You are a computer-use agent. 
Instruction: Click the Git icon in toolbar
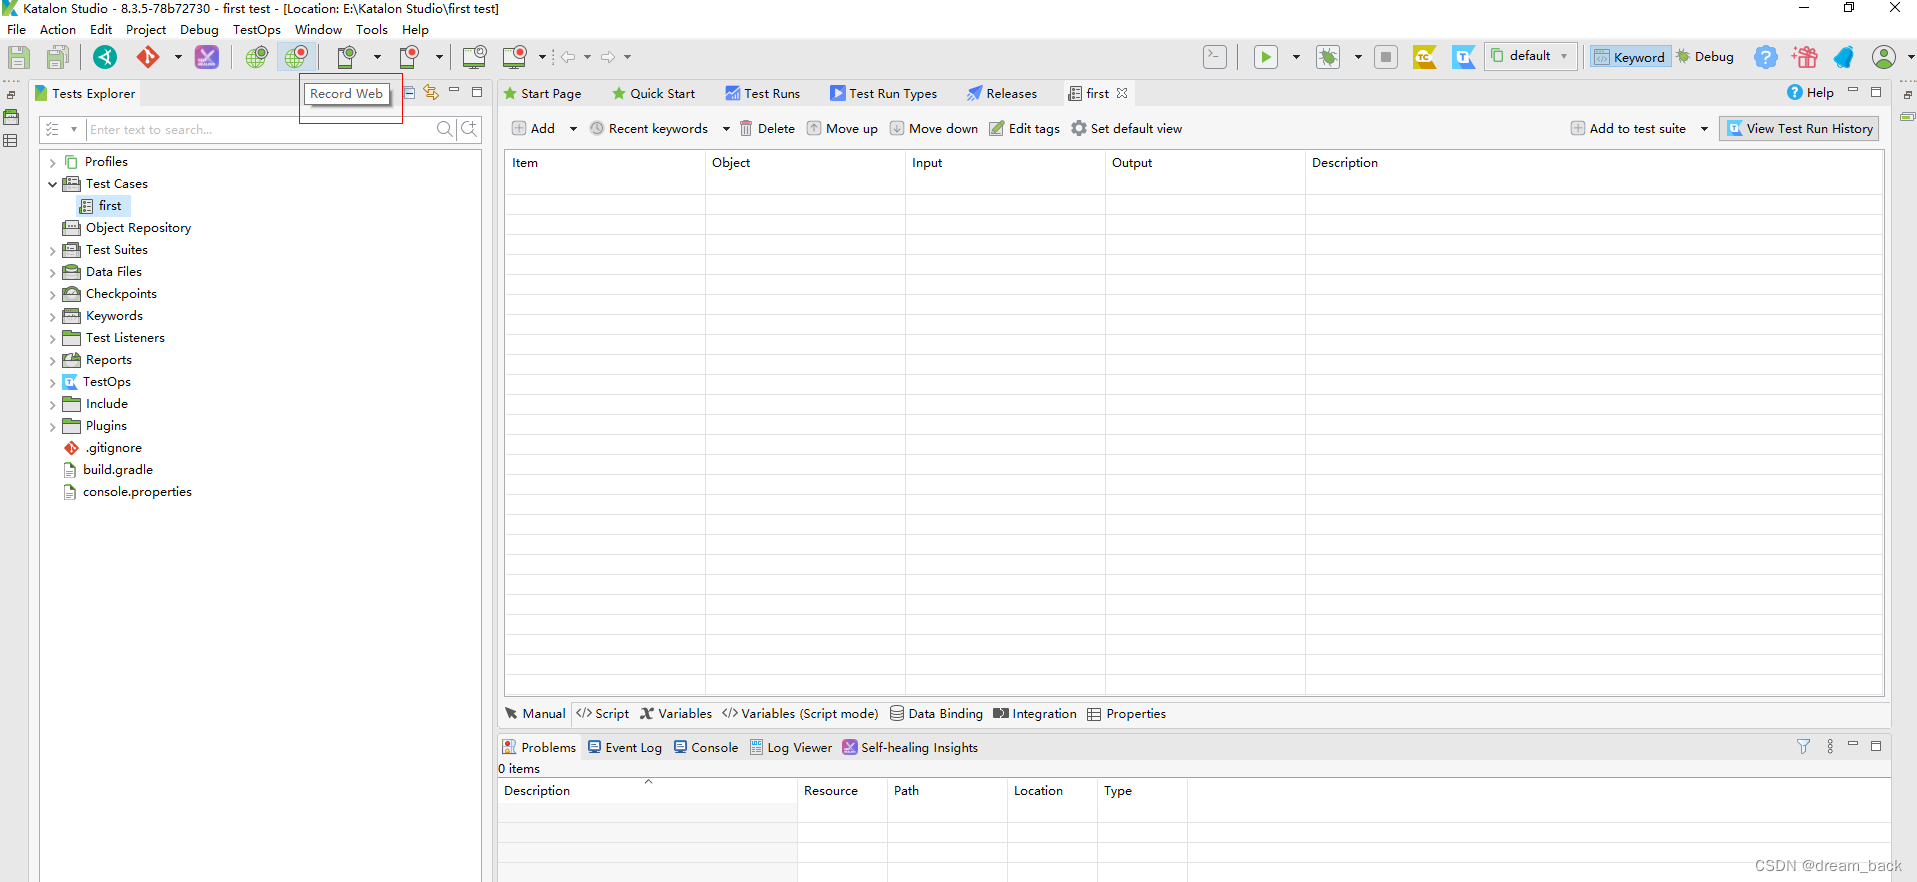(x=148, y=57)
